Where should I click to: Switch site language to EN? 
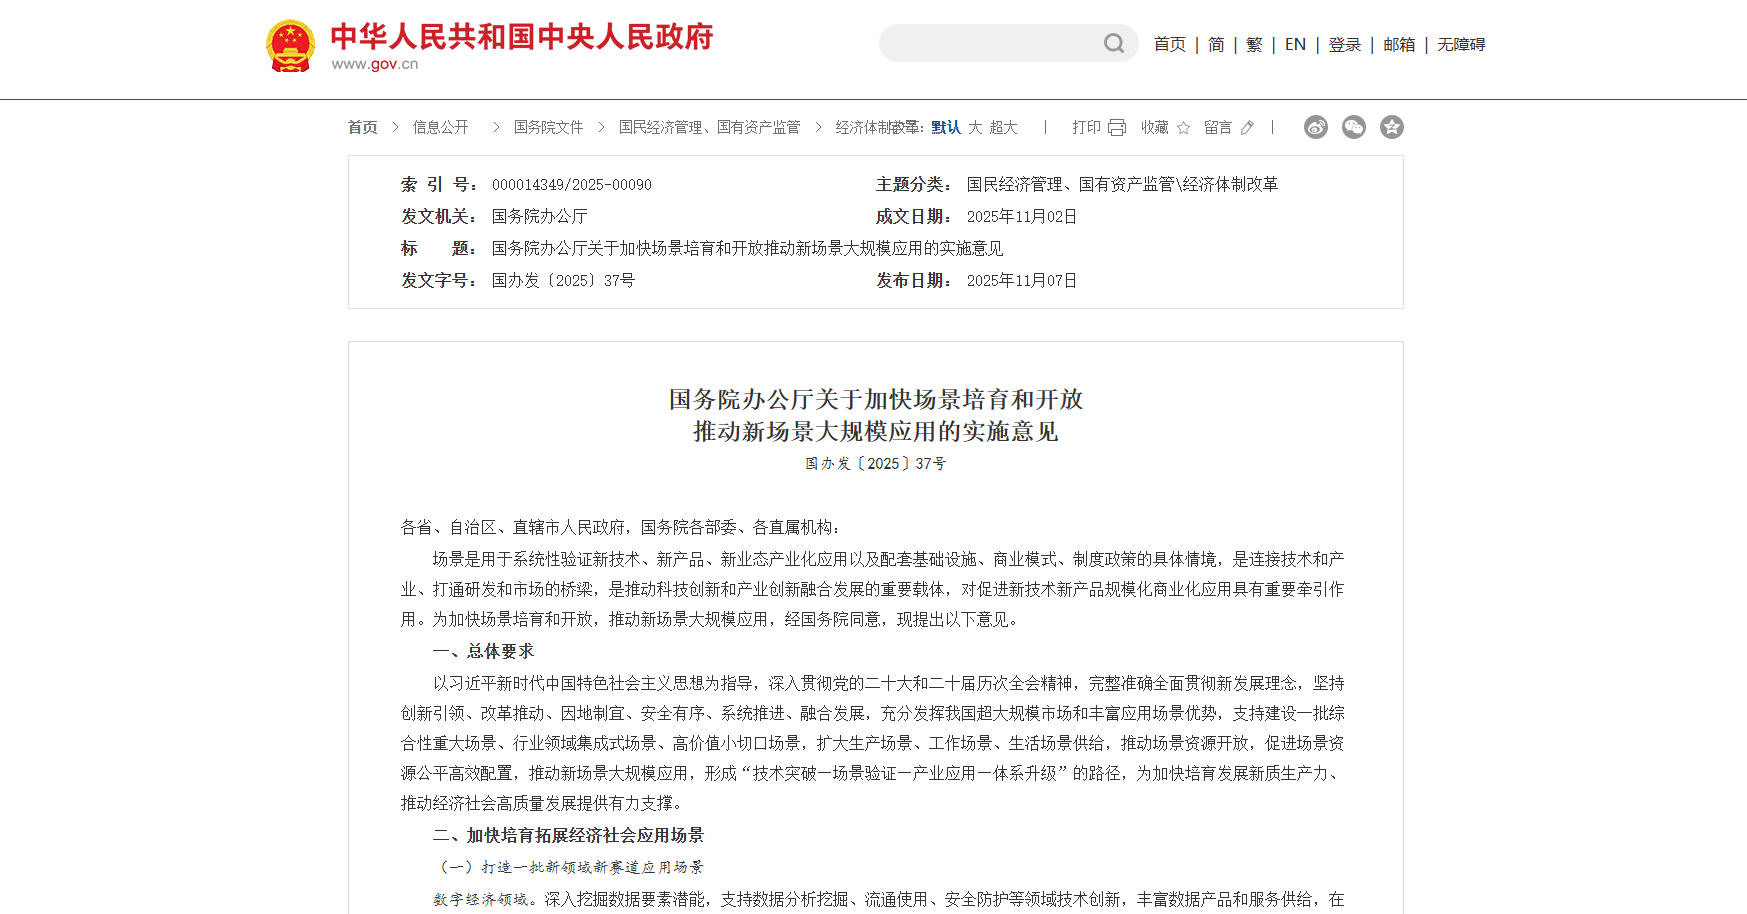pyautogui.click(x=1295, y=44)
